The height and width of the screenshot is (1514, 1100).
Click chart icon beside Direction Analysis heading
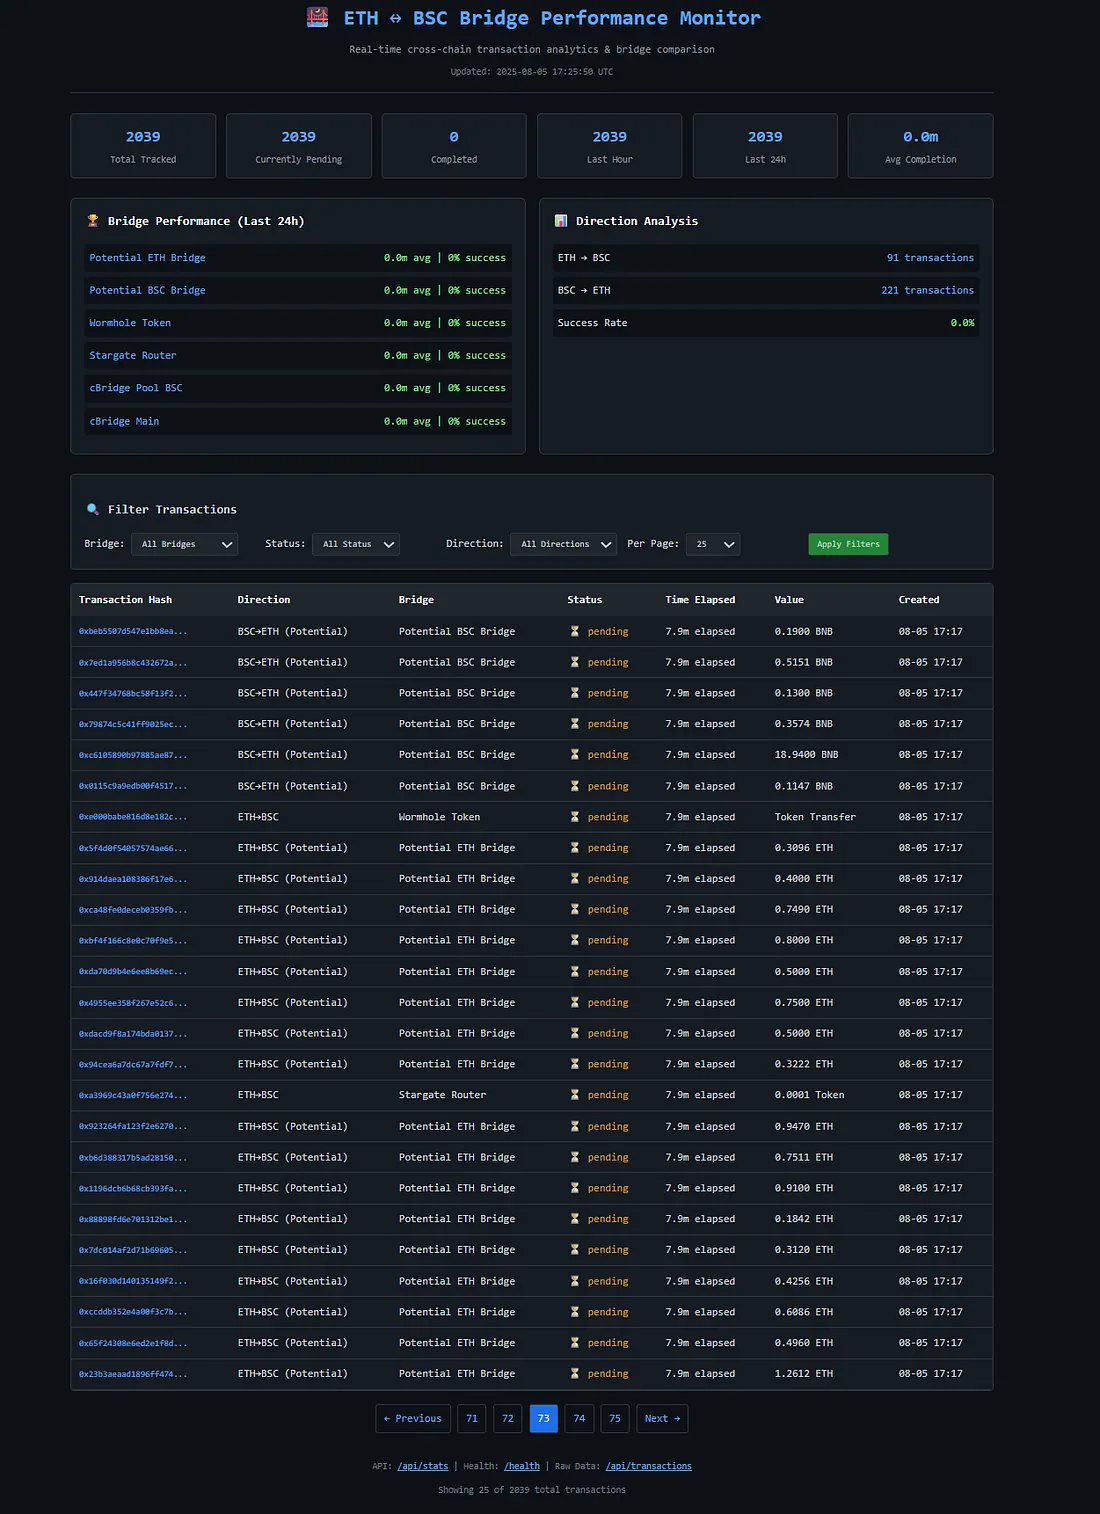[561, 221]
